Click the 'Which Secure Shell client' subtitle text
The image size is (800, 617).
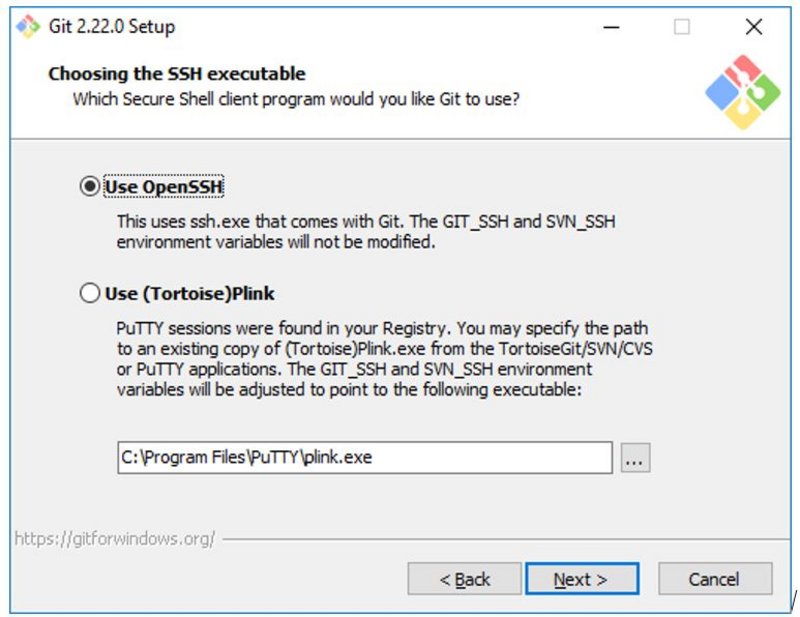point(296,100)
